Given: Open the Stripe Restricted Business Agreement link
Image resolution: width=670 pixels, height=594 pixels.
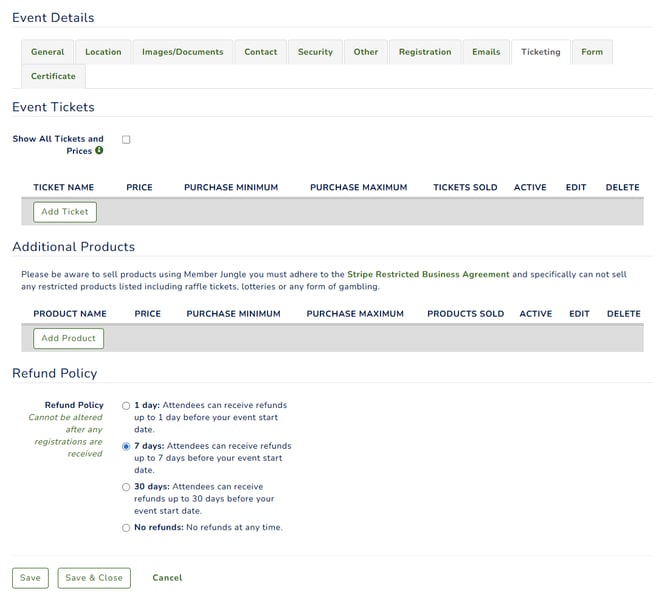Looking at the screenshot, I should (x=428, y=274).
